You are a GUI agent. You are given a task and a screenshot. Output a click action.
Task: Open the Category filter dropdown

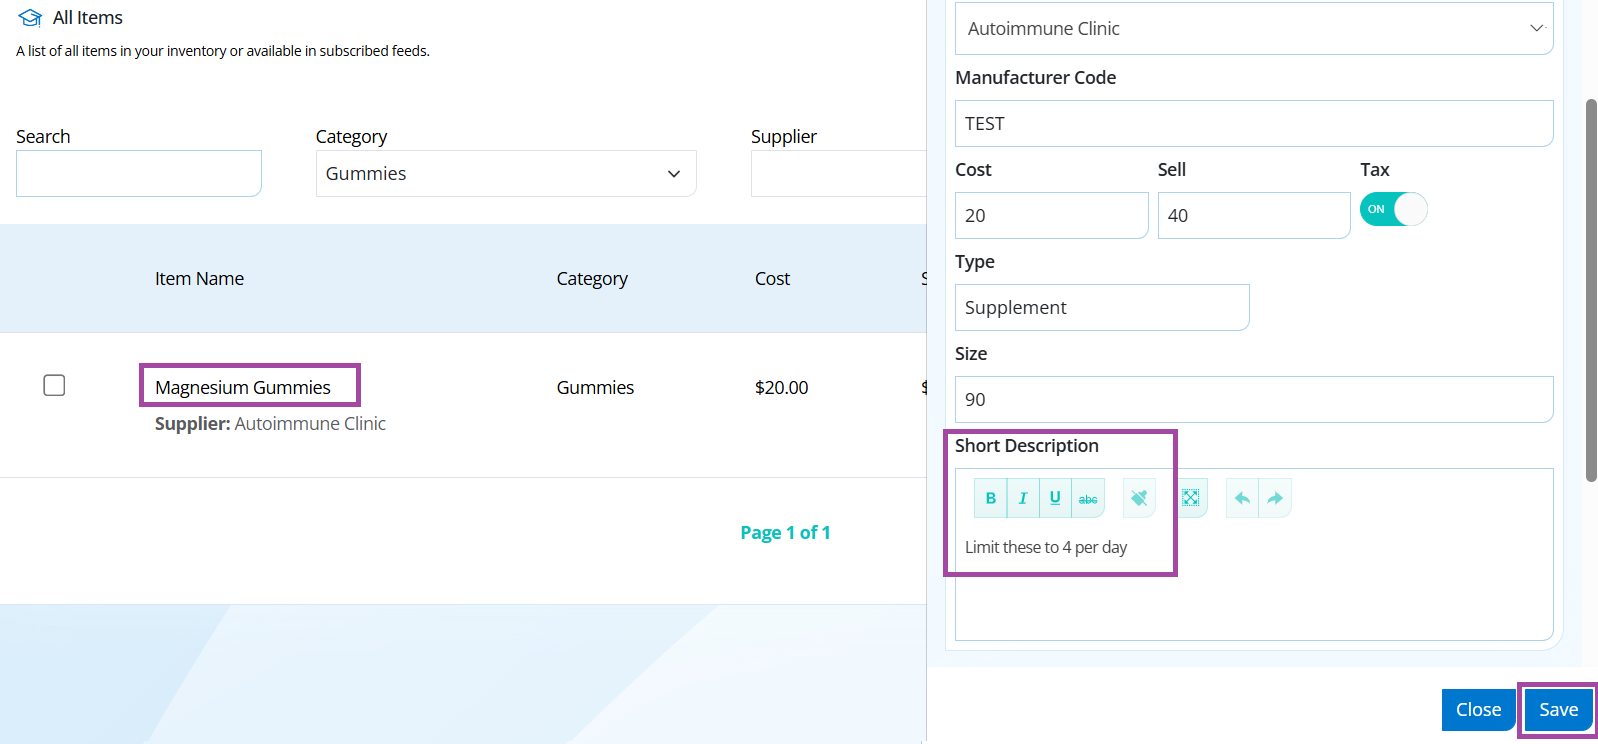(x=506, y=174)
